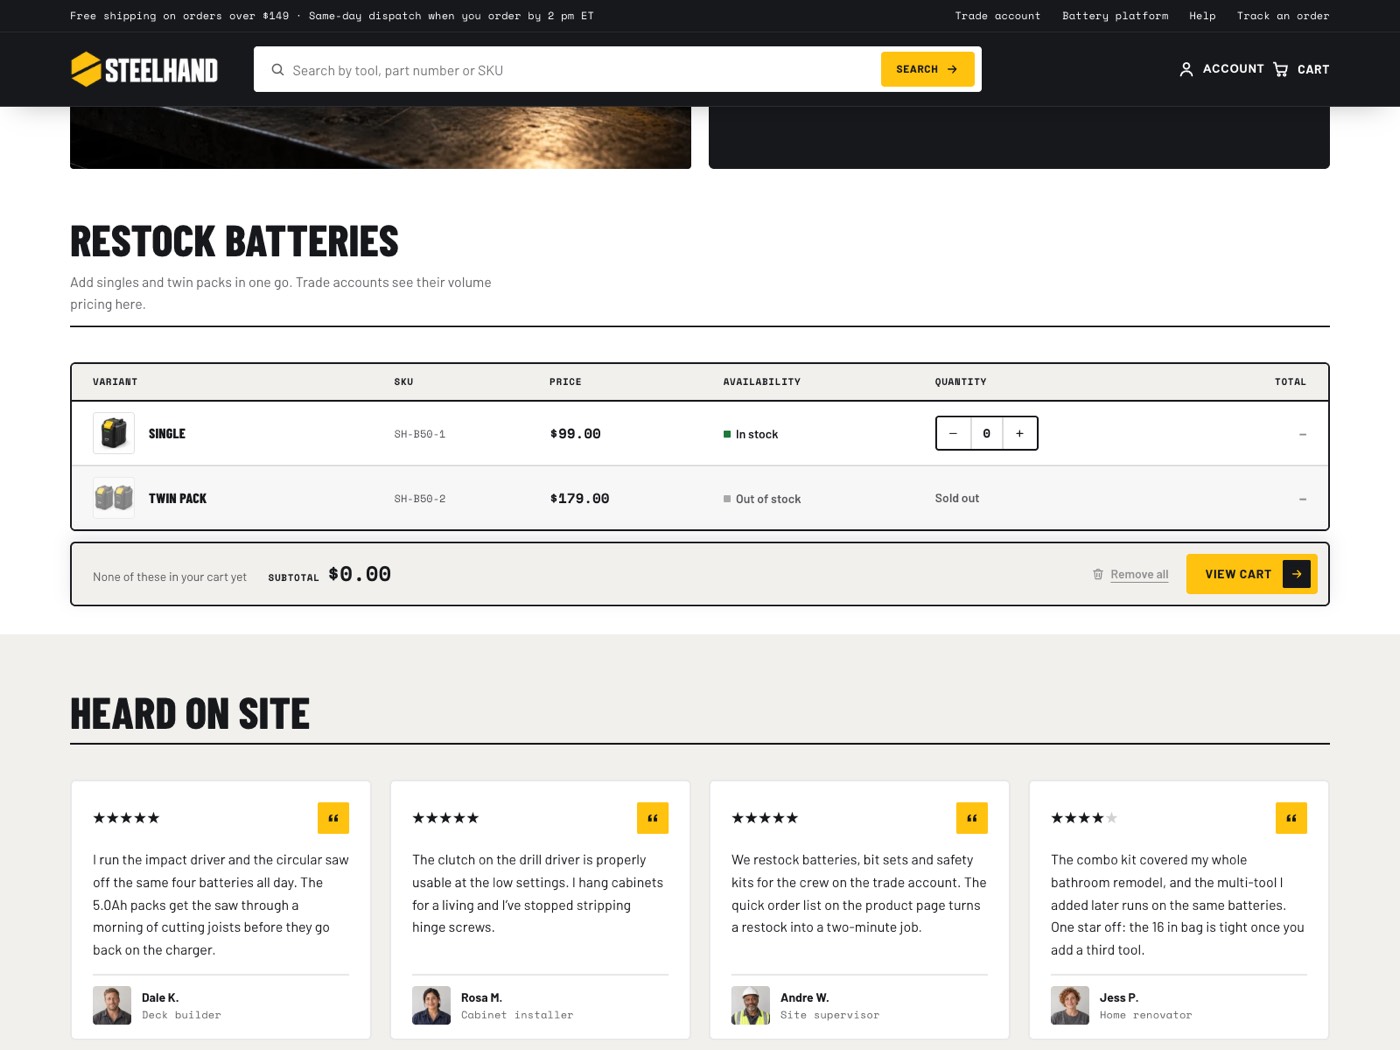Click Andre W.'s avatar photo

pos(750,1005)
